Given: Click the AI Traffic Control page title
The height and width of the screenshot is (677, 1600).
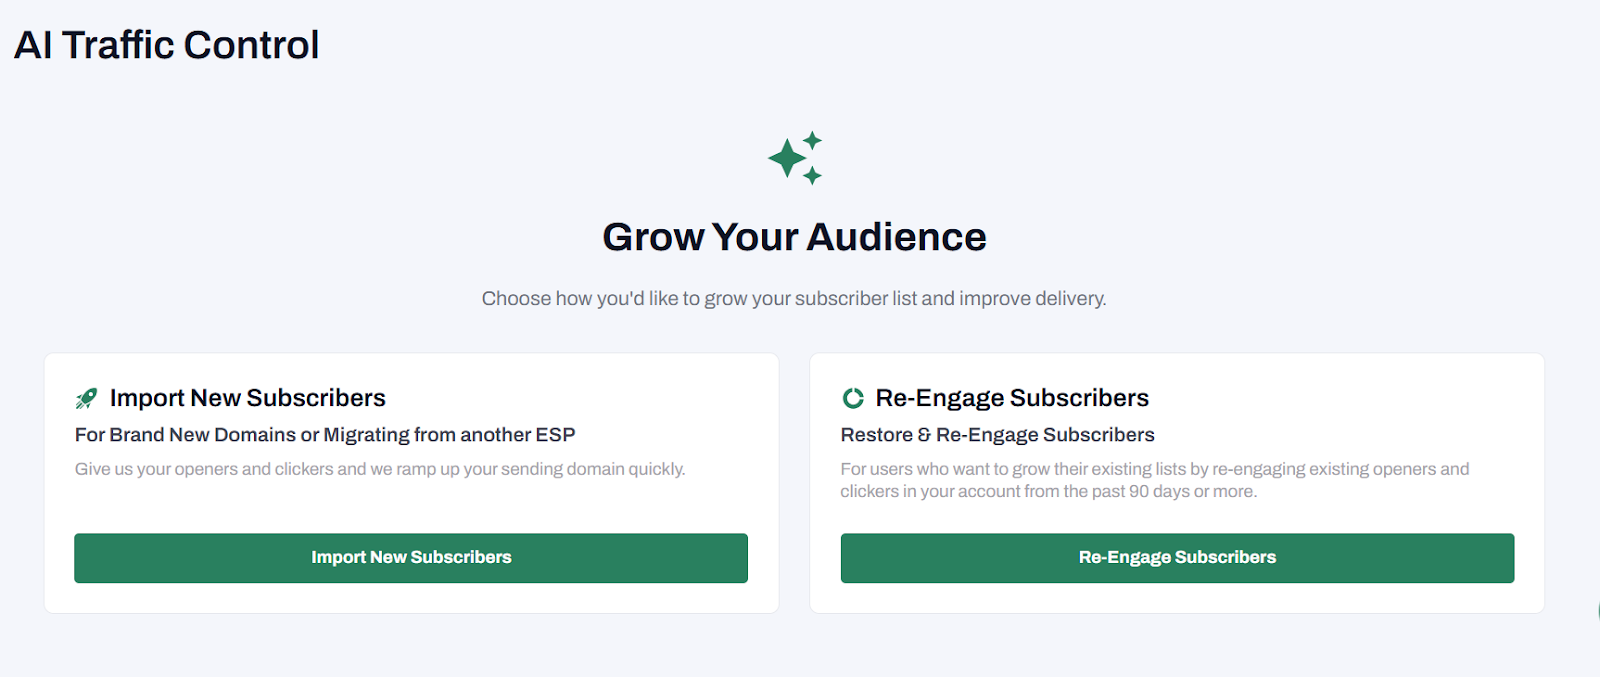Looking at the screenshot, I should [x=167, y=45].
